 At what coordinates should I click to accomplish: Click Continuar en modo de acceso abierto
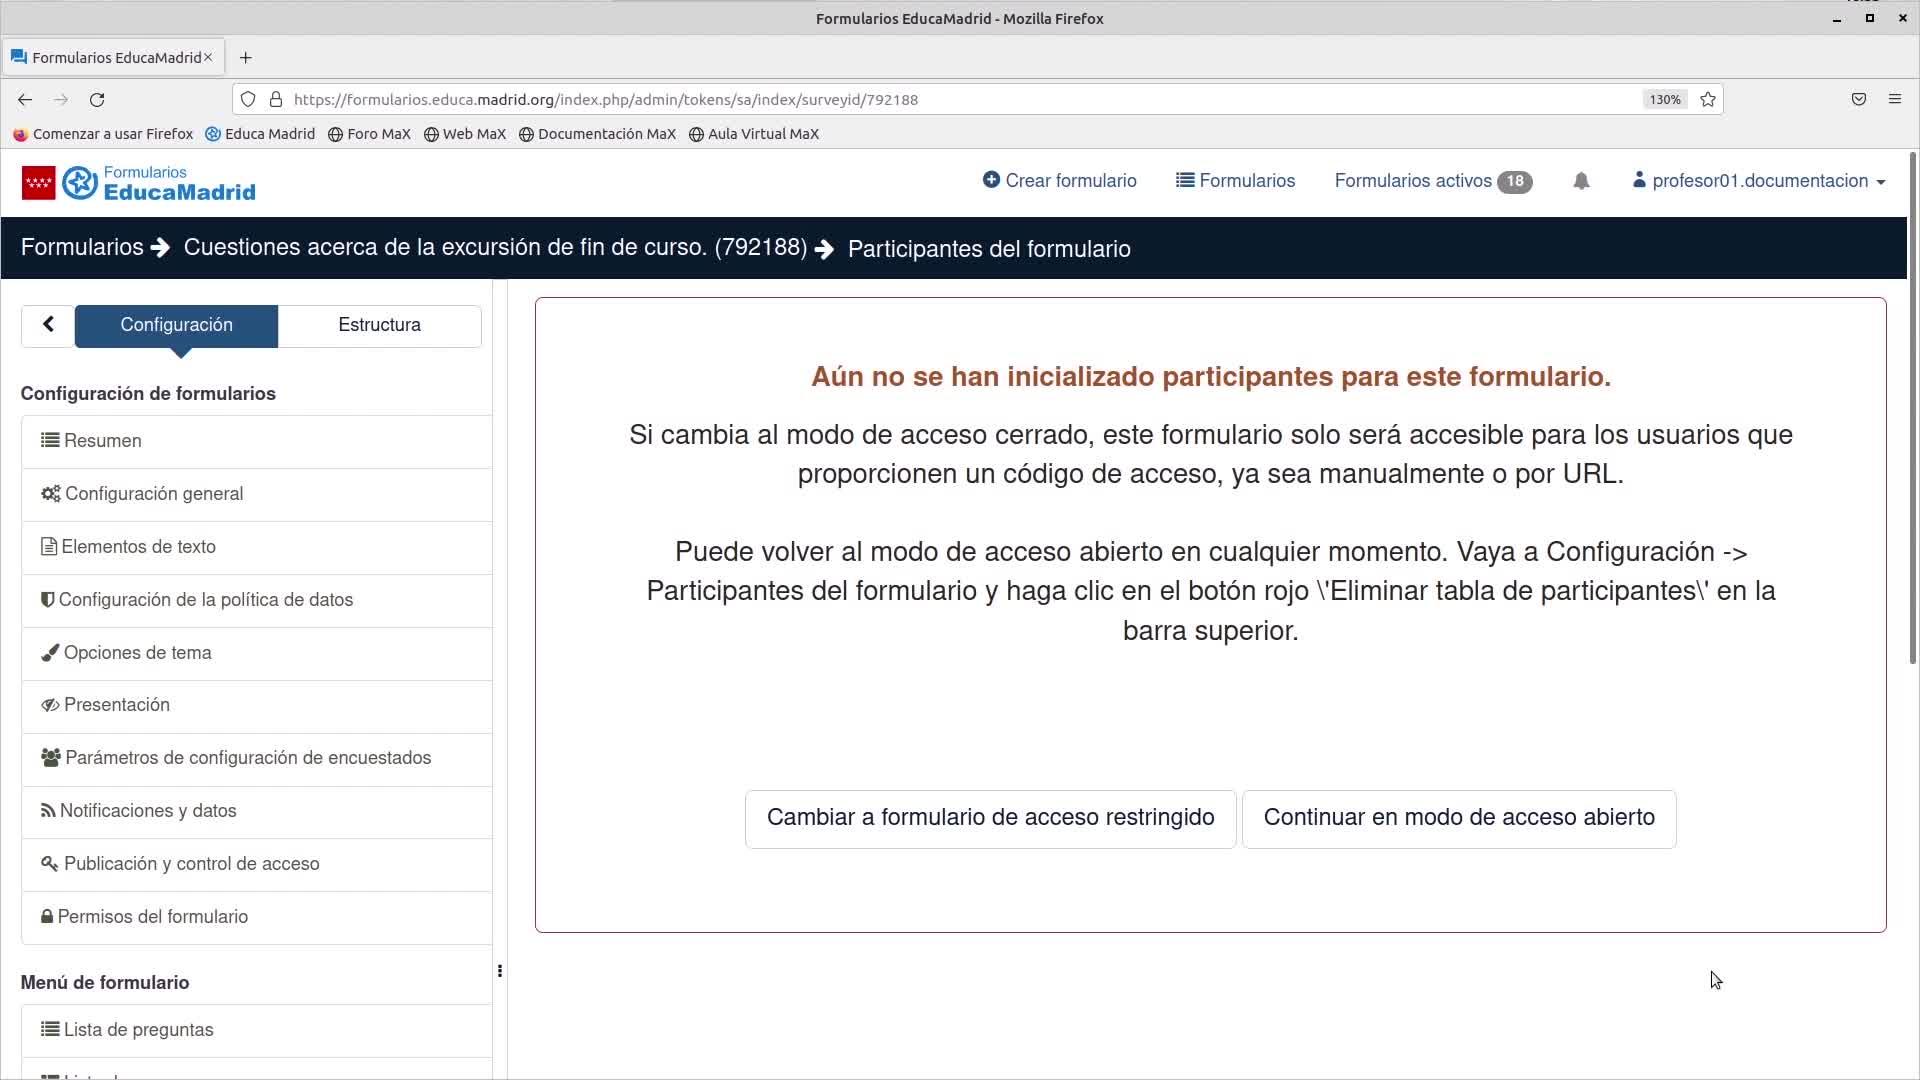[1458, 818]
